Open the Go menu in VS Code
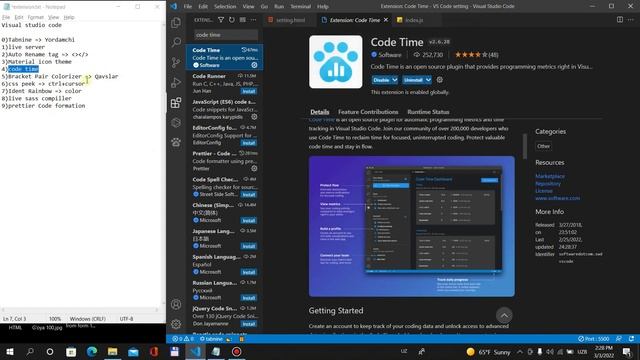Image resolution: width=640 pixels, height=360 pixels. [x=264, y=7]
